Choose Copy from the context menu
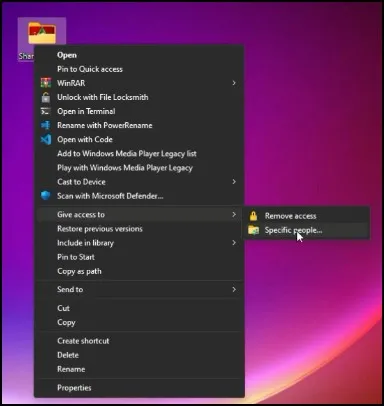Image resolution: width=384 pixels, height=406 pixels. pos(66,323)
